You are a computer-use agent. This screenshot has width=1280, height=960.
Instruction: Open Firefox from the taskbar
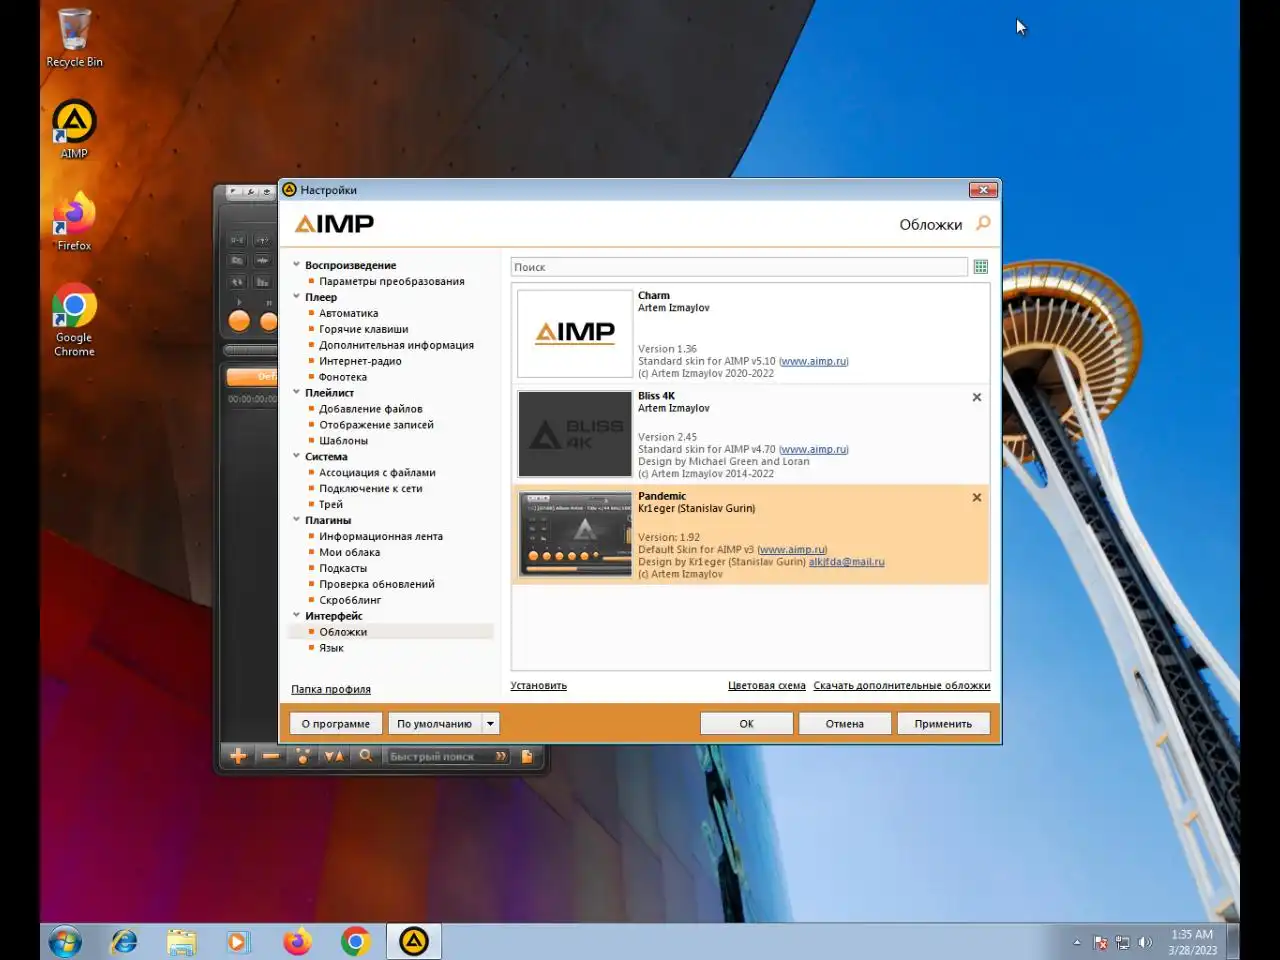pos(297,941)
